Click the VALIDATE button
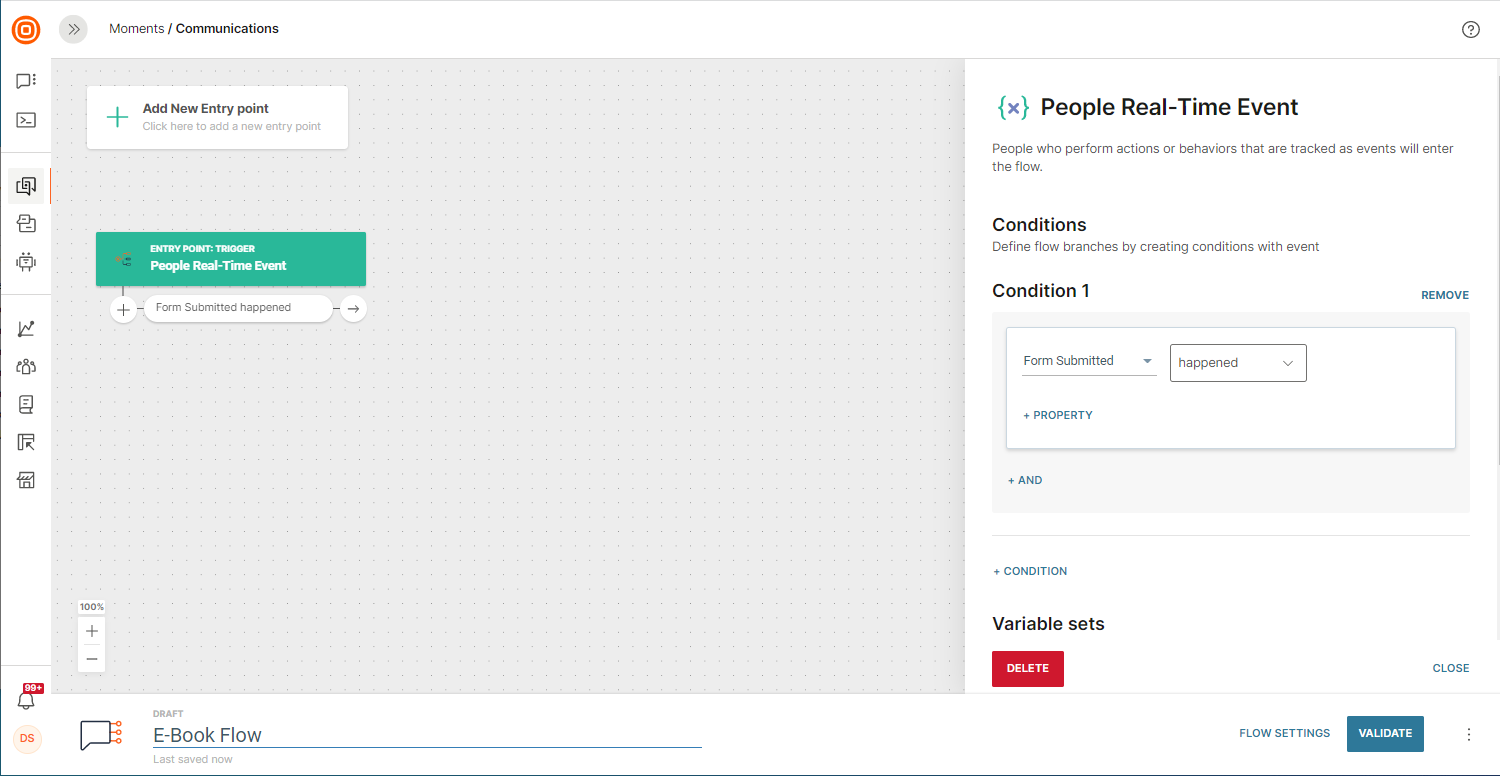 point(1385,733)
